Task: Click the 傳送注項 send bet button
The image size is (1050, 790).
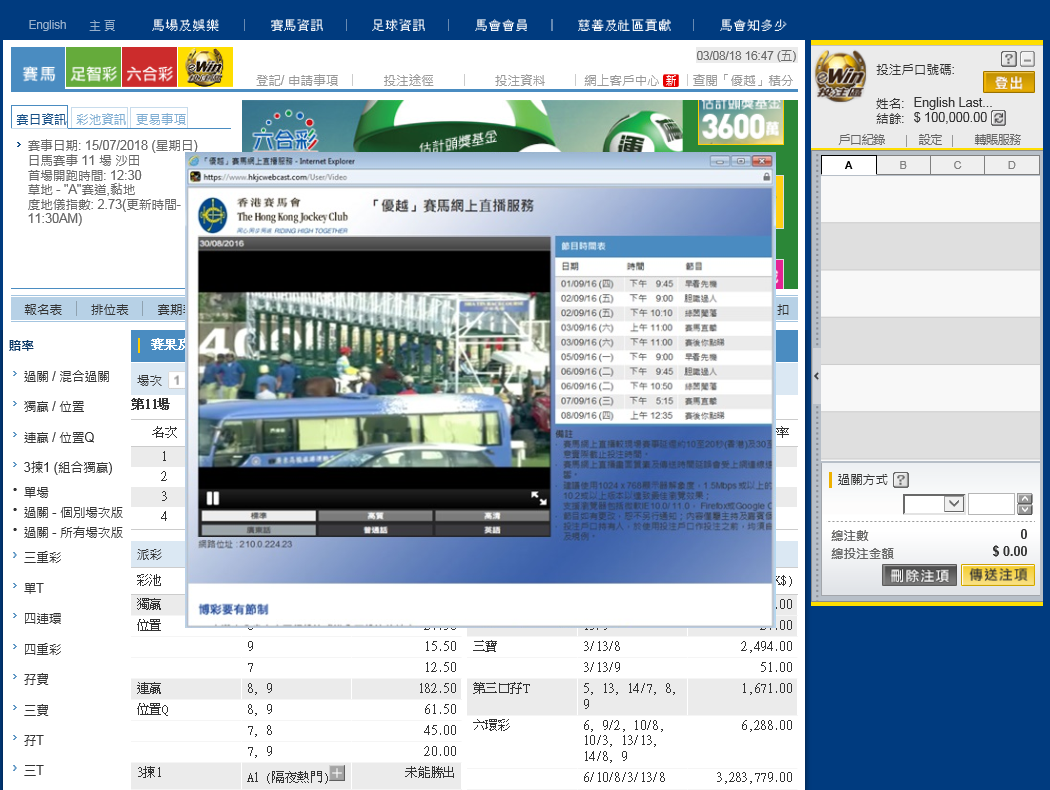Action: (x=997, y=575)
